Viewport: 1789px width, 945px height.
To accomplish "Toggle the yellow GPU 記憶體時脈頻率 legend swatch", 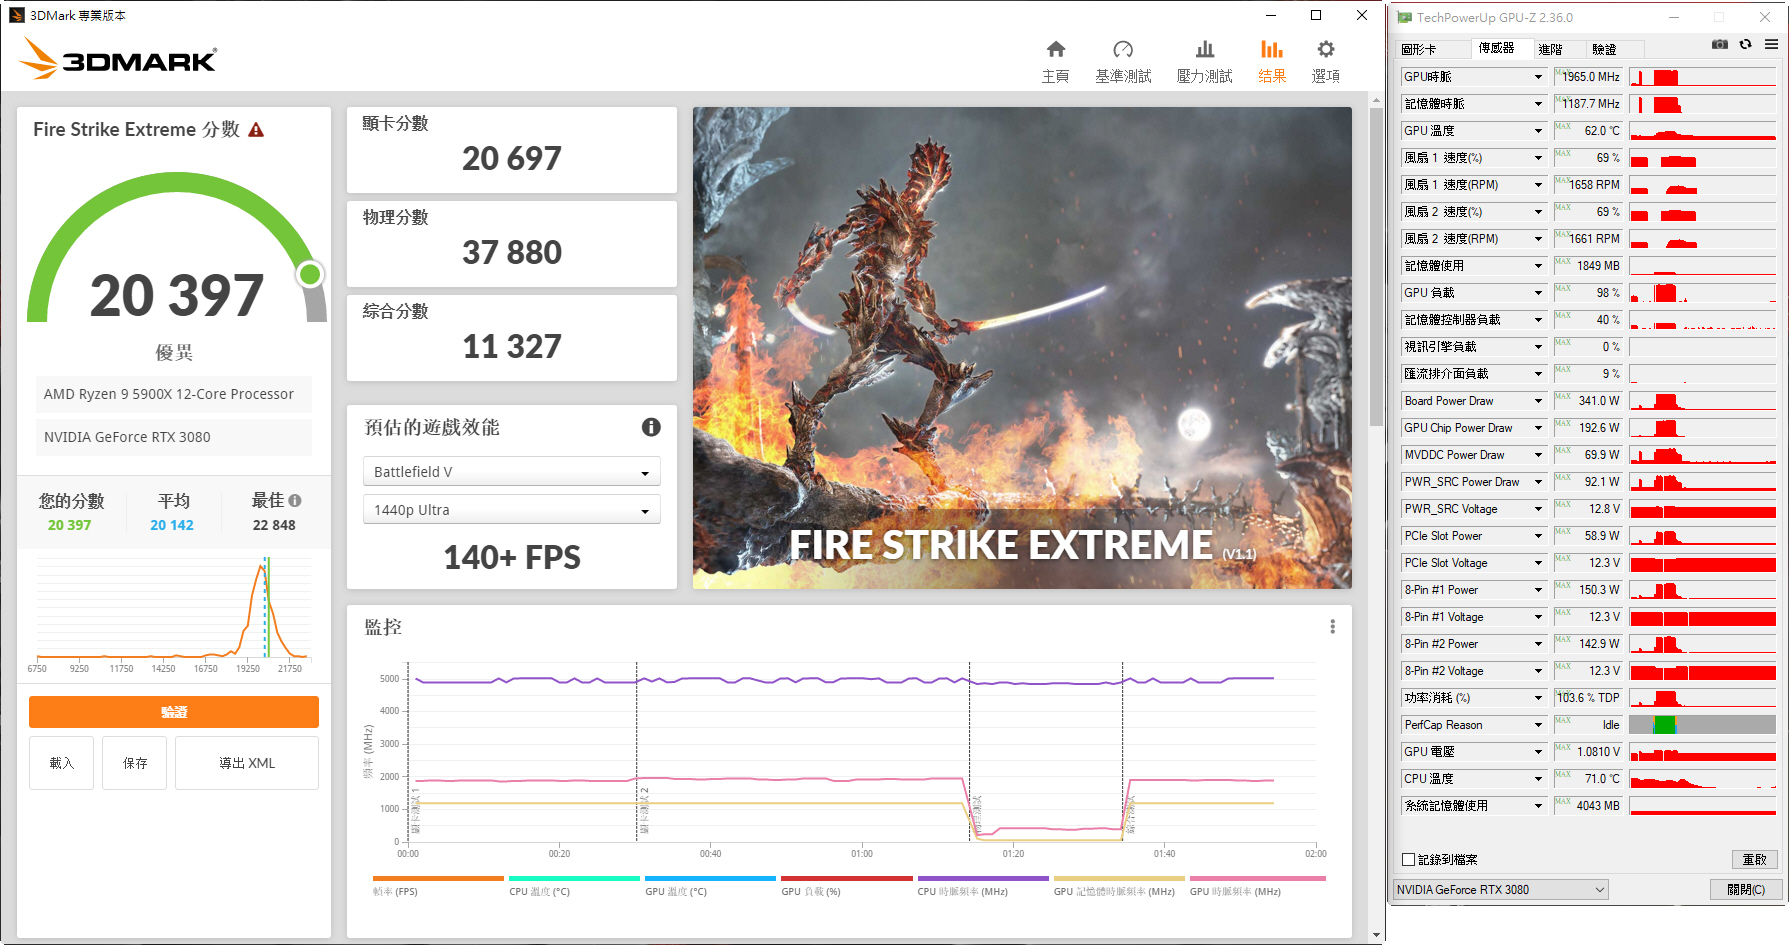I will [x=1119, y=878].
